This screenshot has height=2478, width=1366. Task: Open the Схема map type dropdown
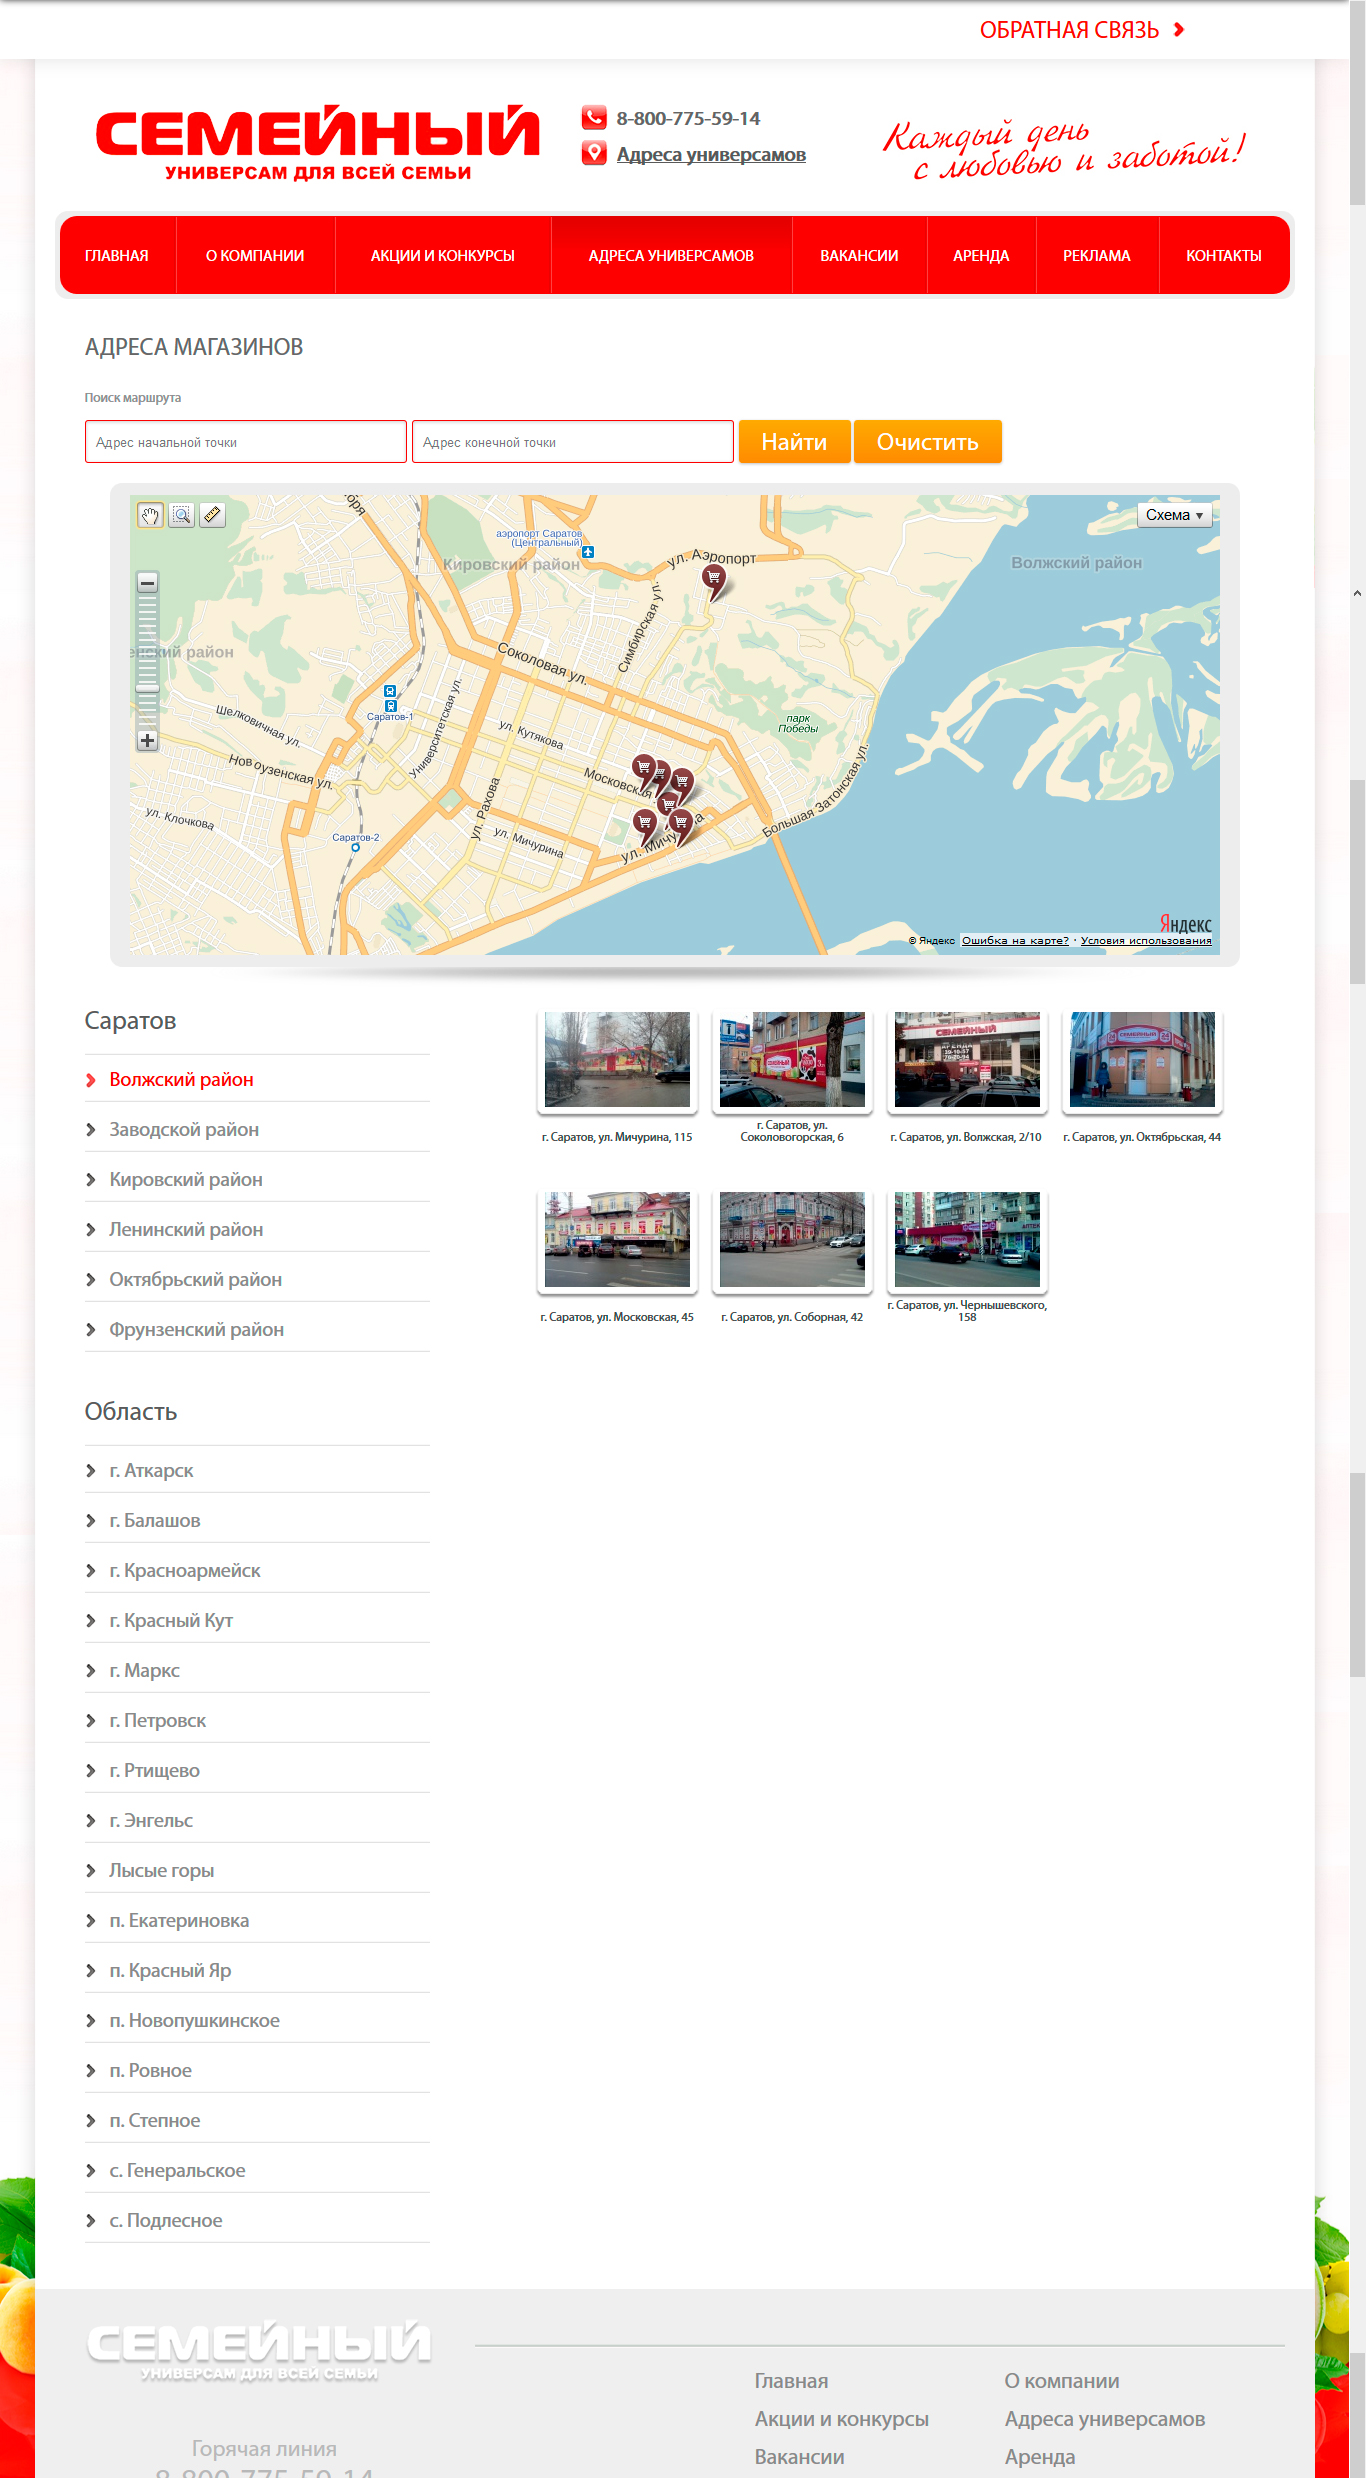[1174, 515]
